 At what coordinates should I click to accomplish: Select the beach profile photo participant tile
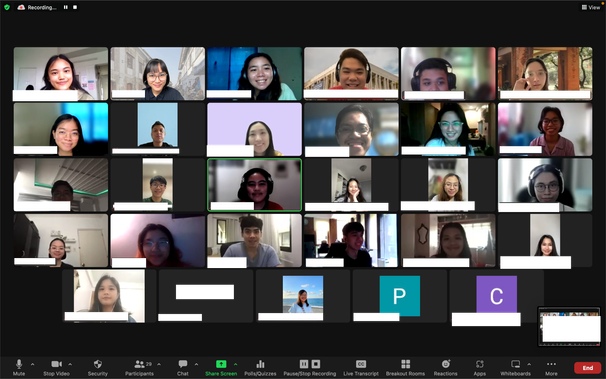coord(303,296)
